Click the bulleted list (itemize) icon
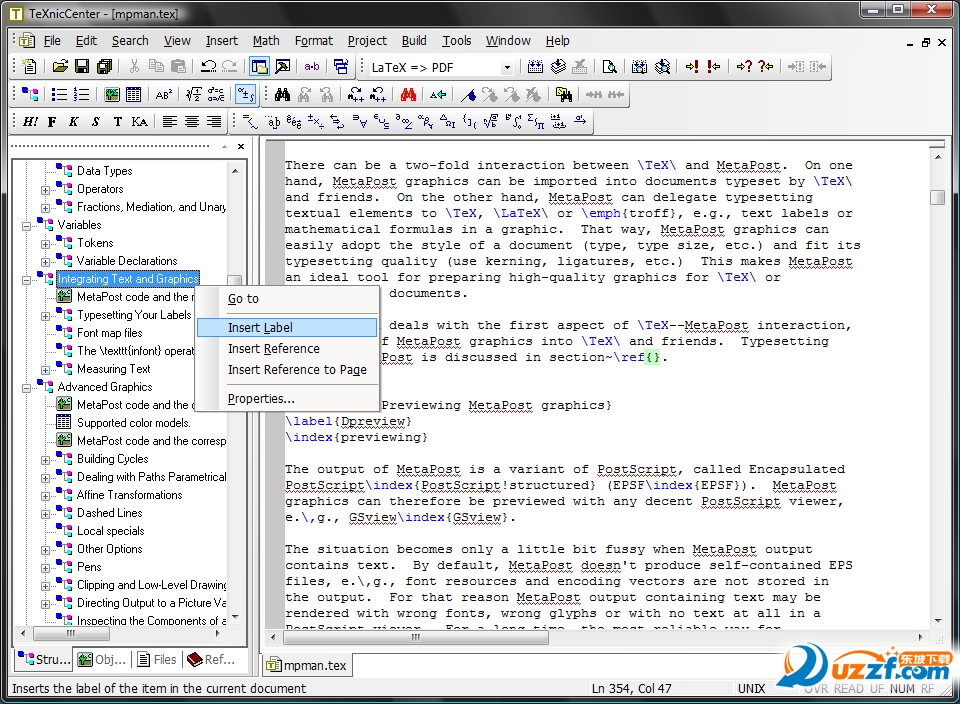 pyautogui.click(x=60, y=95)
